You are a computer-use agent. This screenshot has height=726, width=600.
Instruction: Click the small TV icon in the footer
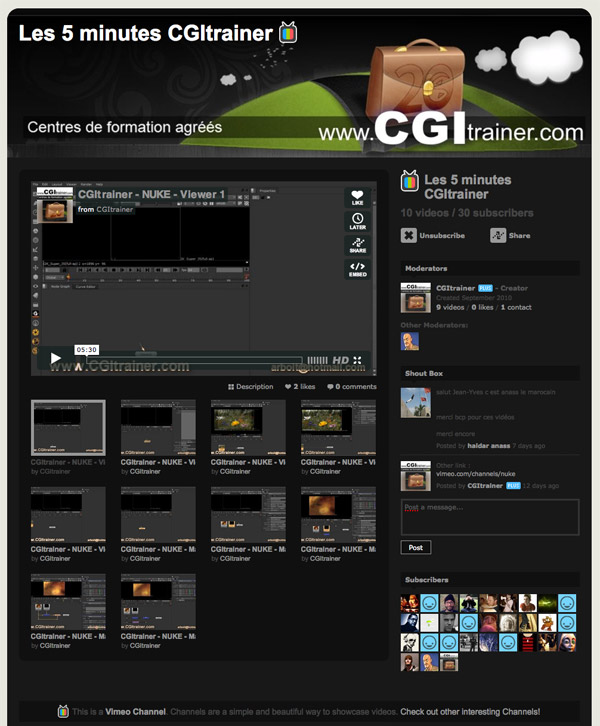(63, 711)
